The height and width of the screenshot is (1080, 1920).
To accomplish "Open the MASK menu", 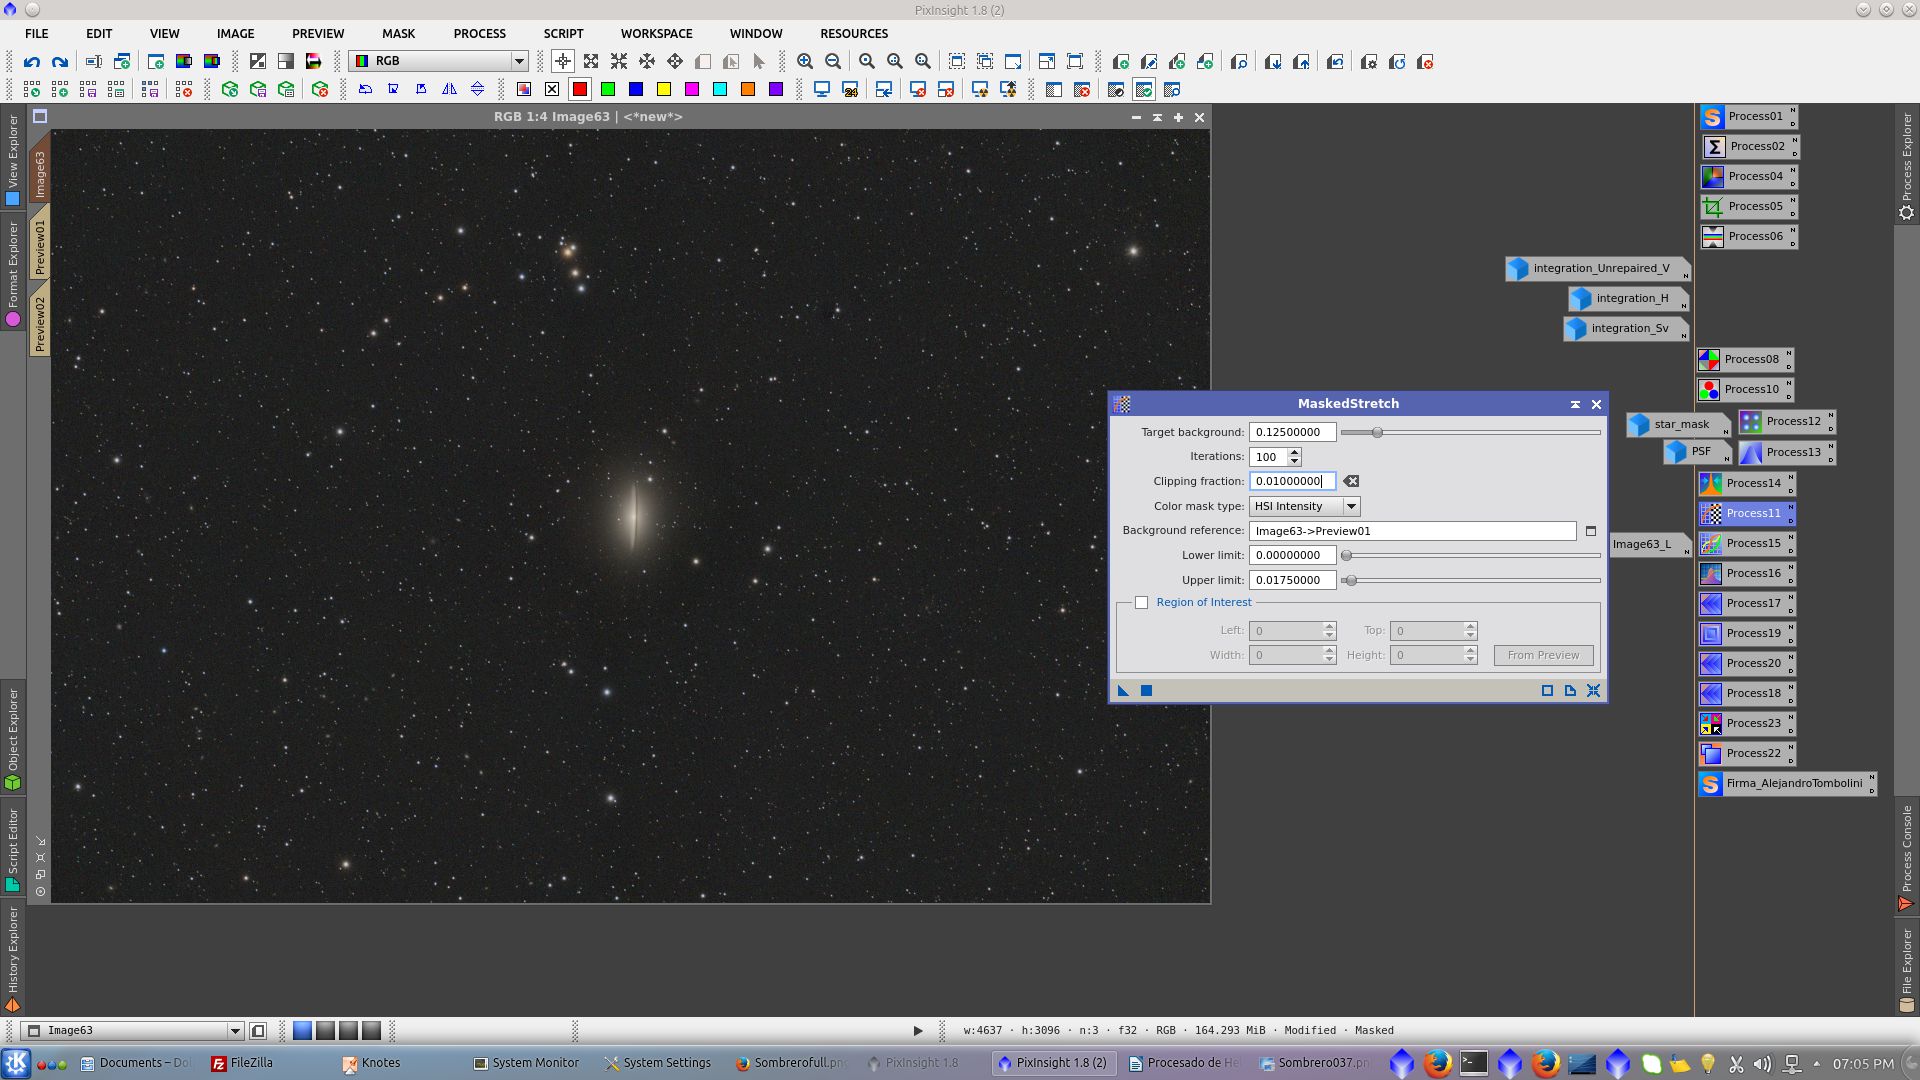I will click(398, 33).
